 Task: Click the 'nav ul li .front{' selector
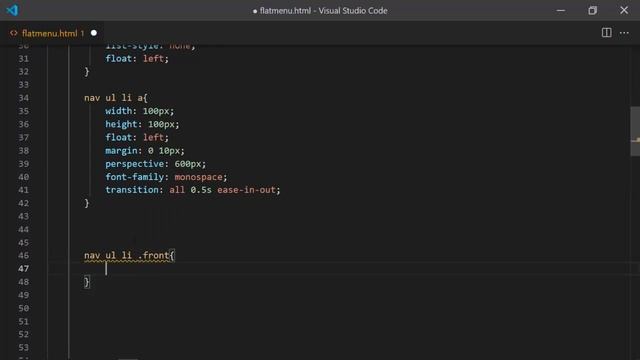(x=129, y=256)
